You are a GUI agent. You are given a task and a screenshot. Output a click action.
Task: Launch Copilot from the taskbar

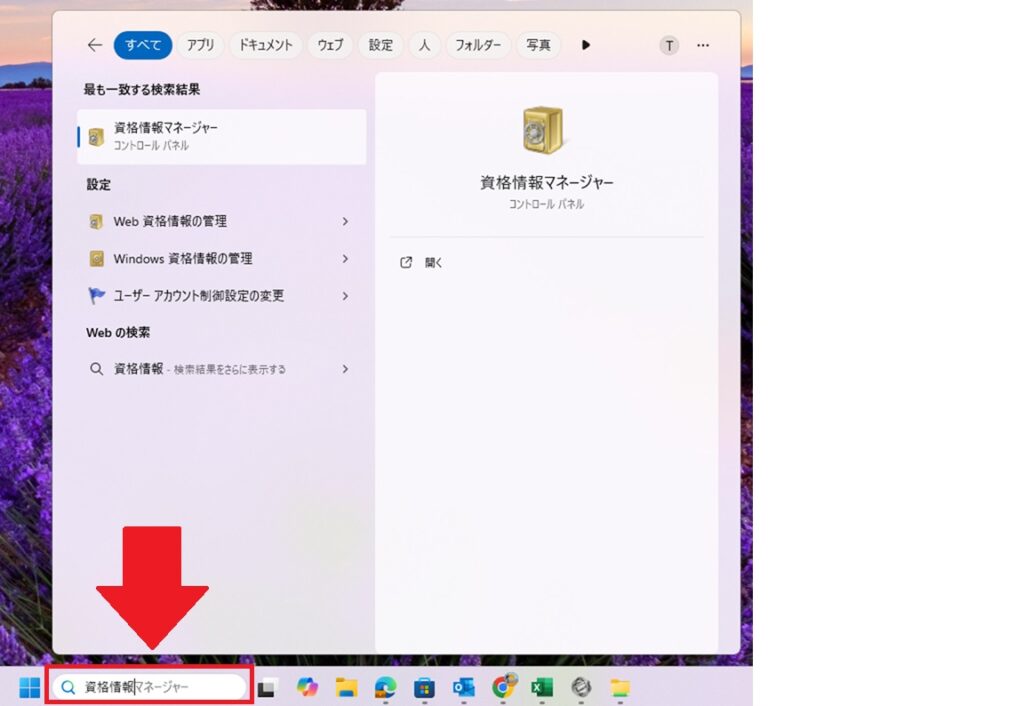[x=307, y=687]
